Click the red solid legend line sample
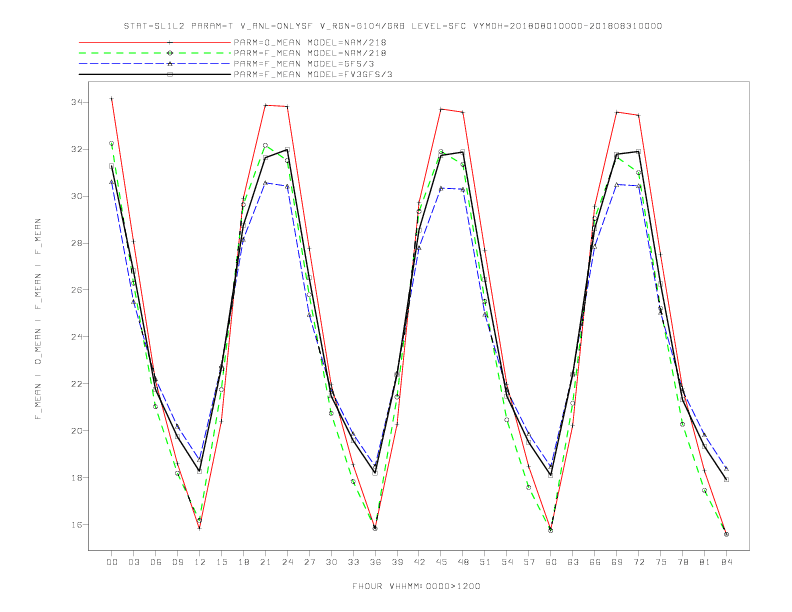 [x=155, y=42]
